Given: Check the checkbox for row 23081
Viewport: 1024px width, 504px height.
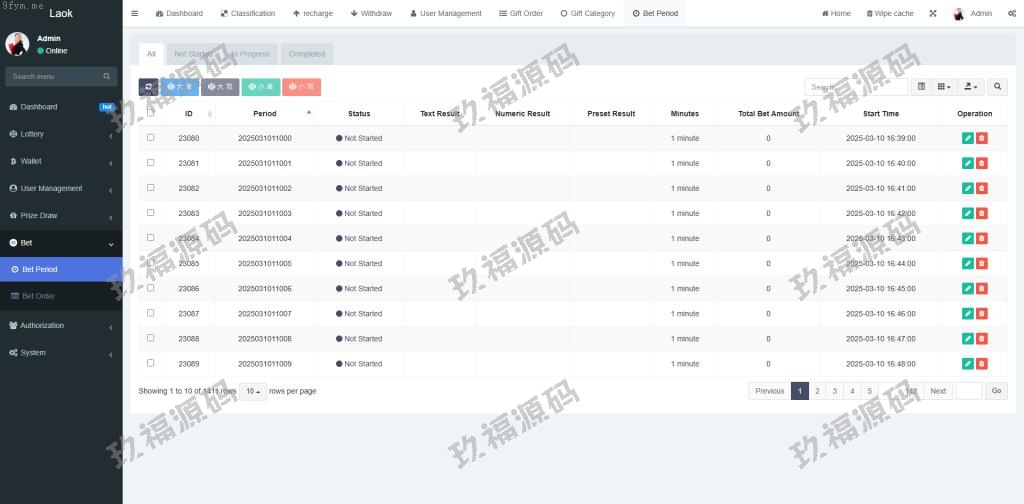Looking at the screenshot, I should coord(151,162).
